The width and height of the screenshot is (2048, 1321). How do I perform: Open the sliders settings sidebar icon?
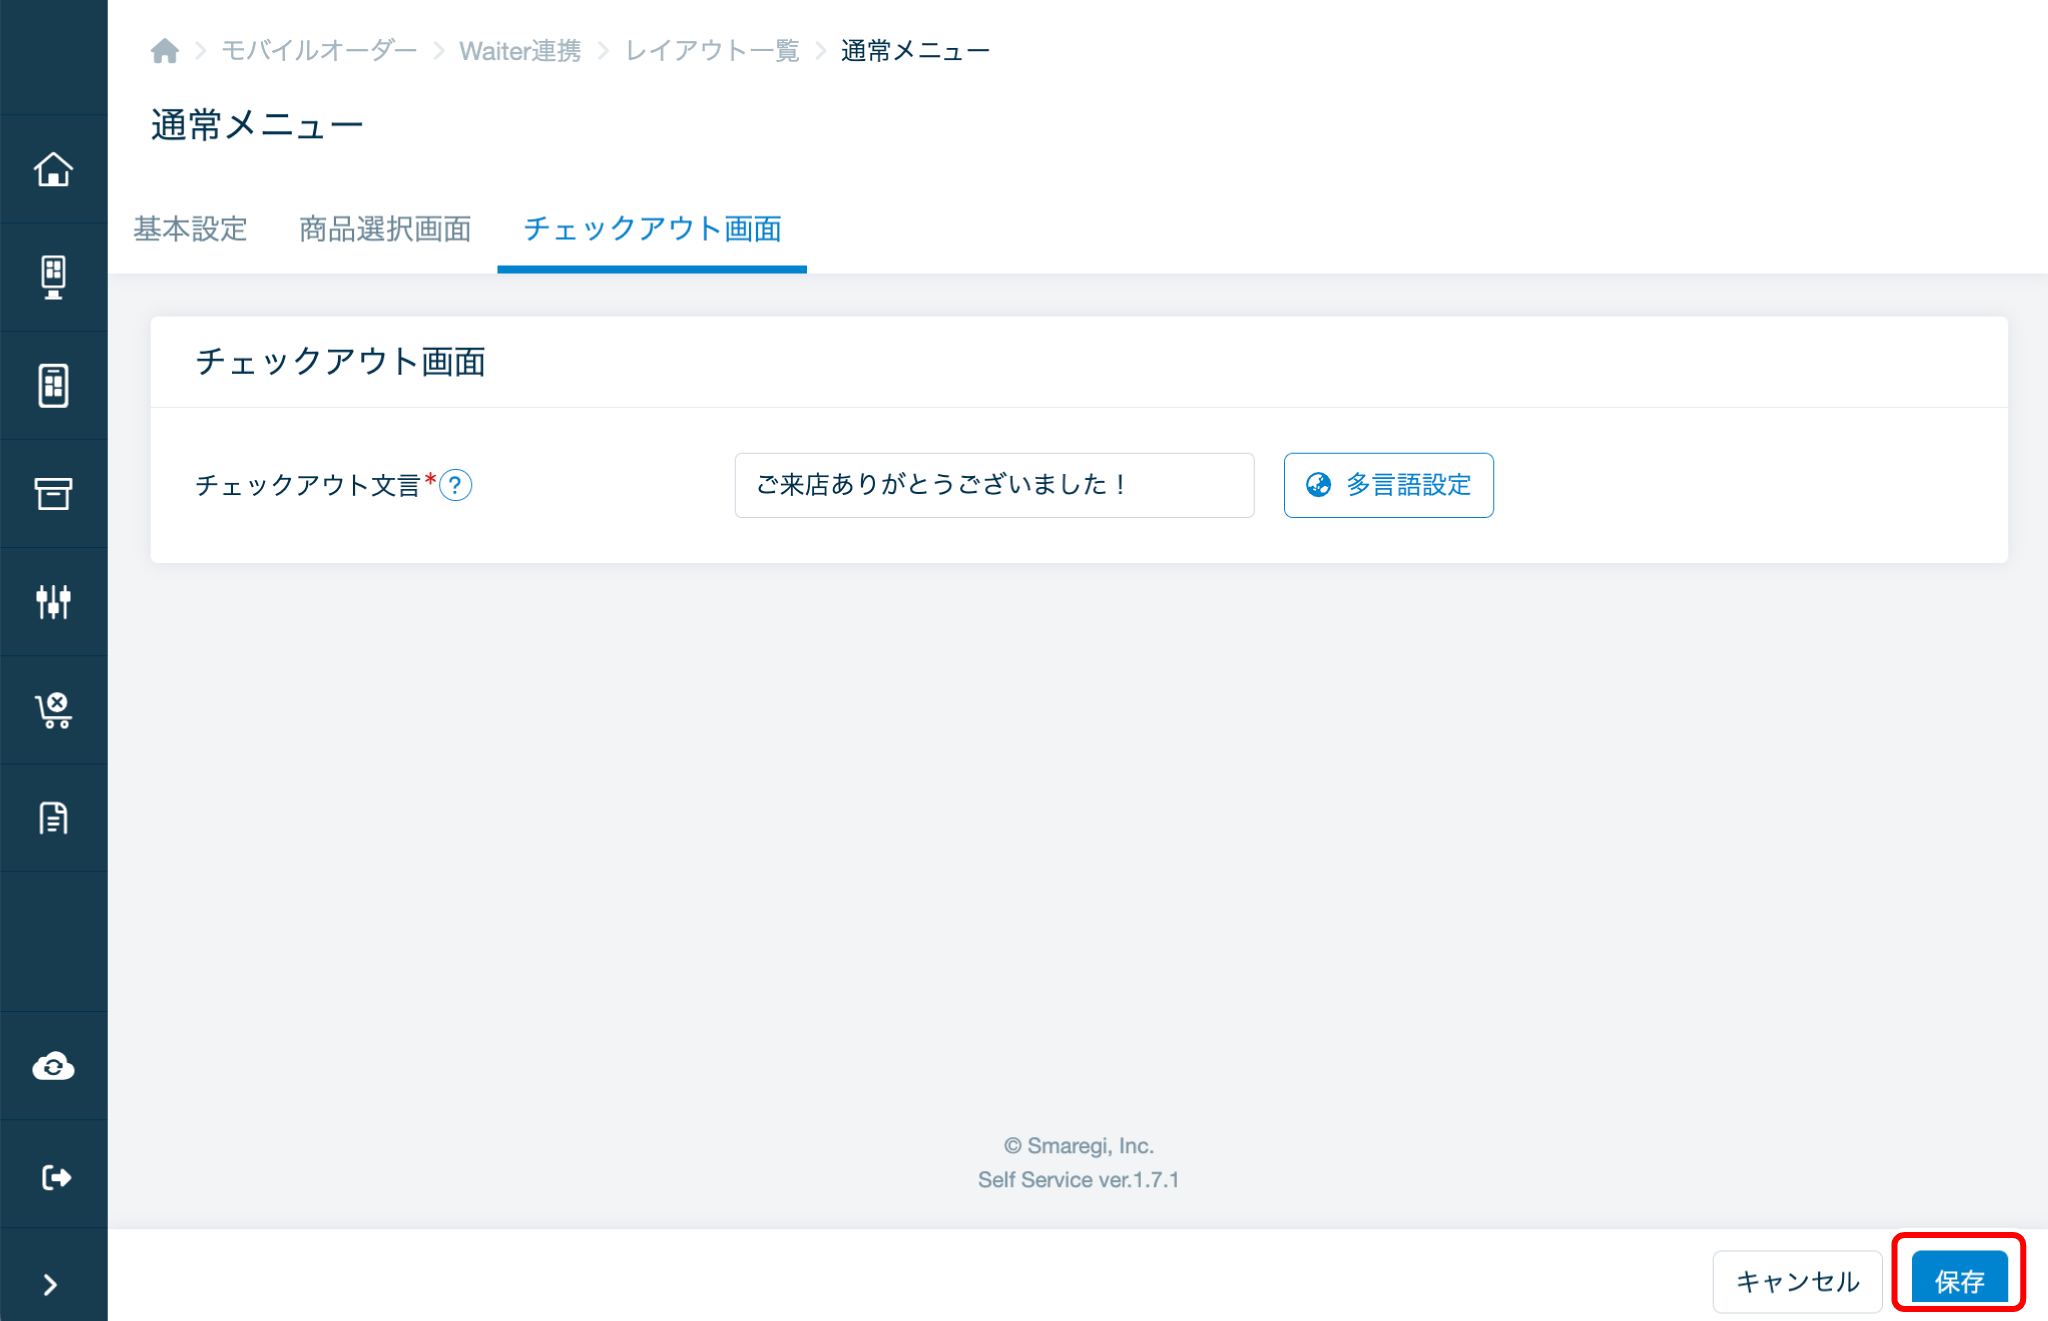coord(53,601)
